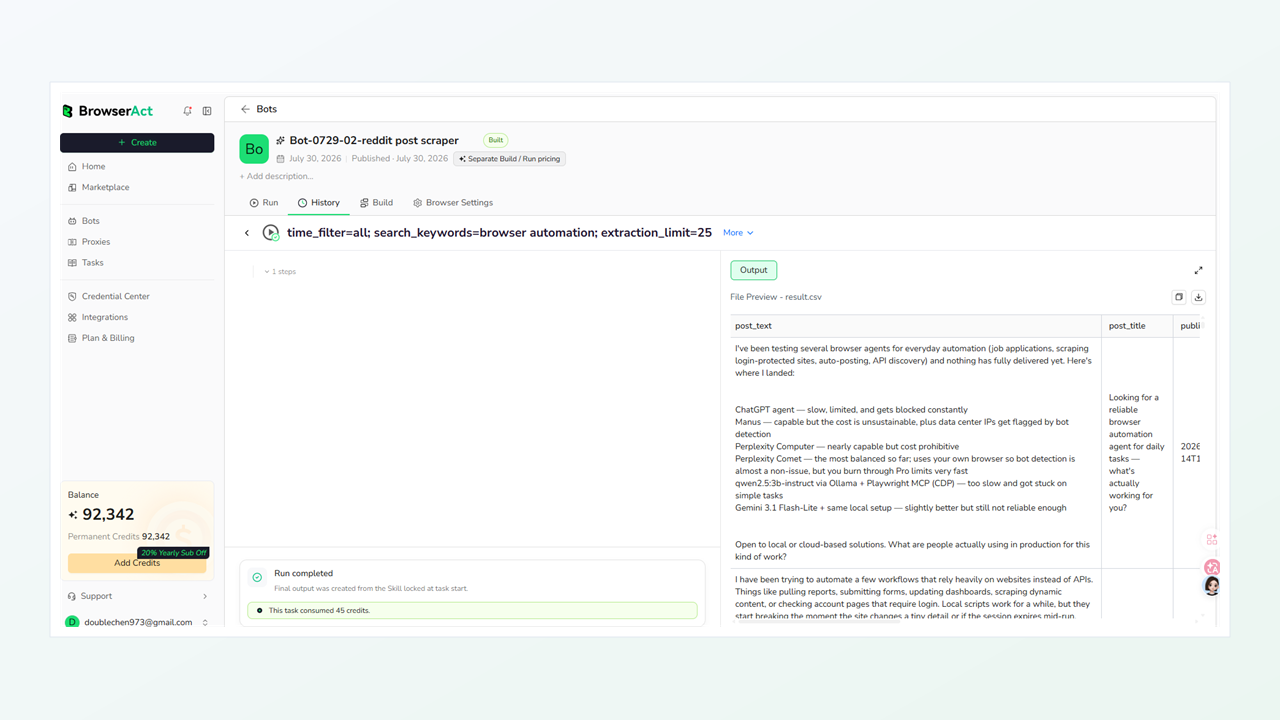
Task: Copy the result.csv file preview
Action: [1179, 297]
